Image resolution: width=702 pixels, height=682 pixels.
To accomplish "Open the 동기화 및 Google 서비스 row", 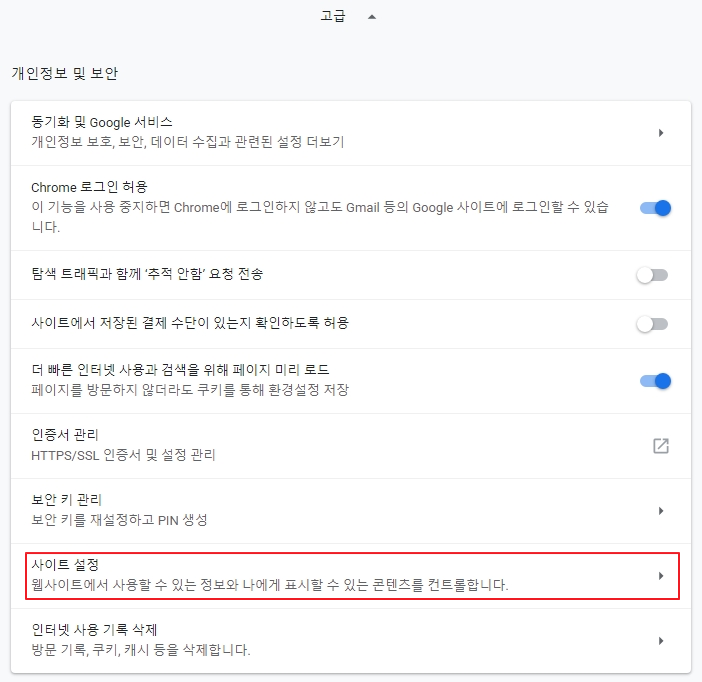I will tap(351, 133).
